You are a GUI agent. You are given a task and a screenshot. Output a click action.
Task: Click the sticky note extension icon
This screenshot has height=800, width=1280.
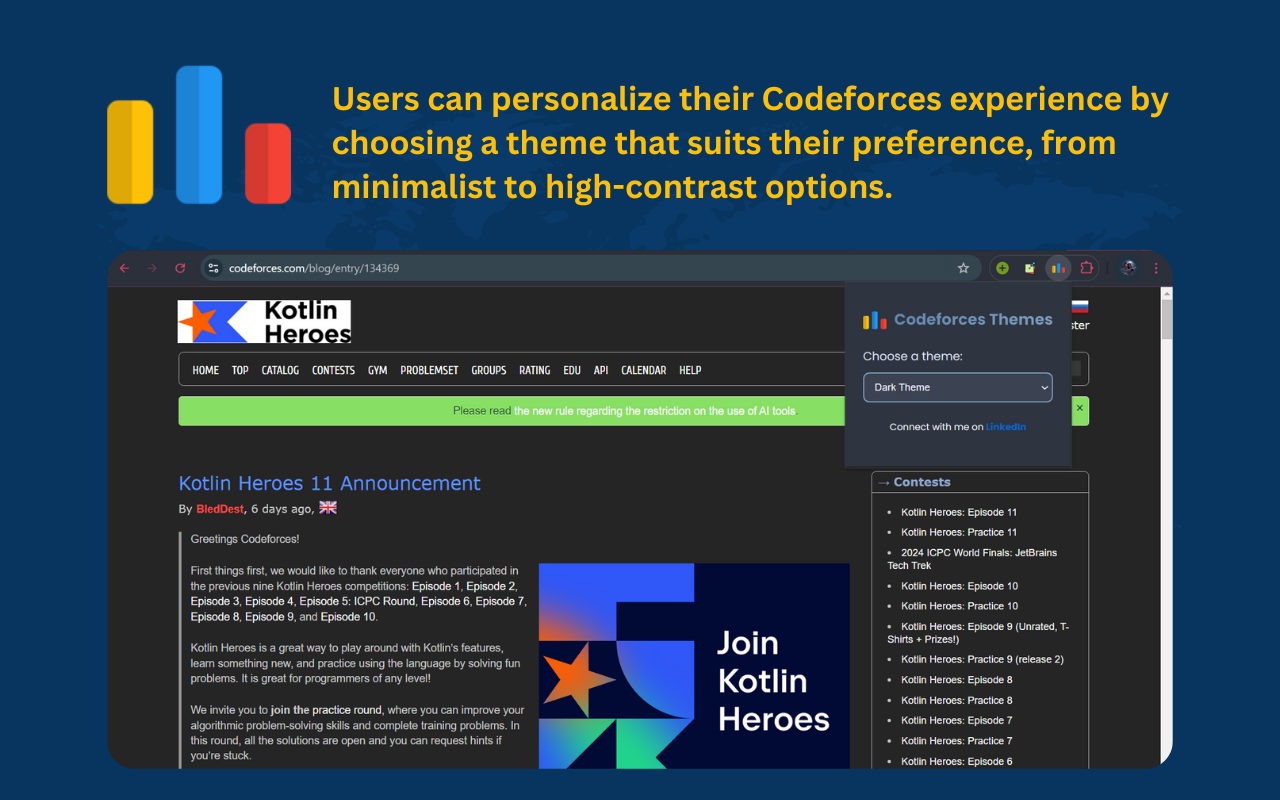click(x=1030, y=268)
